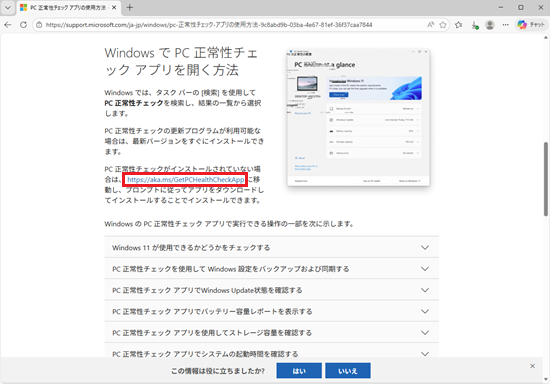Expand ストレージ容量を確認する section
550x384 pixels.
coord(271,333)
